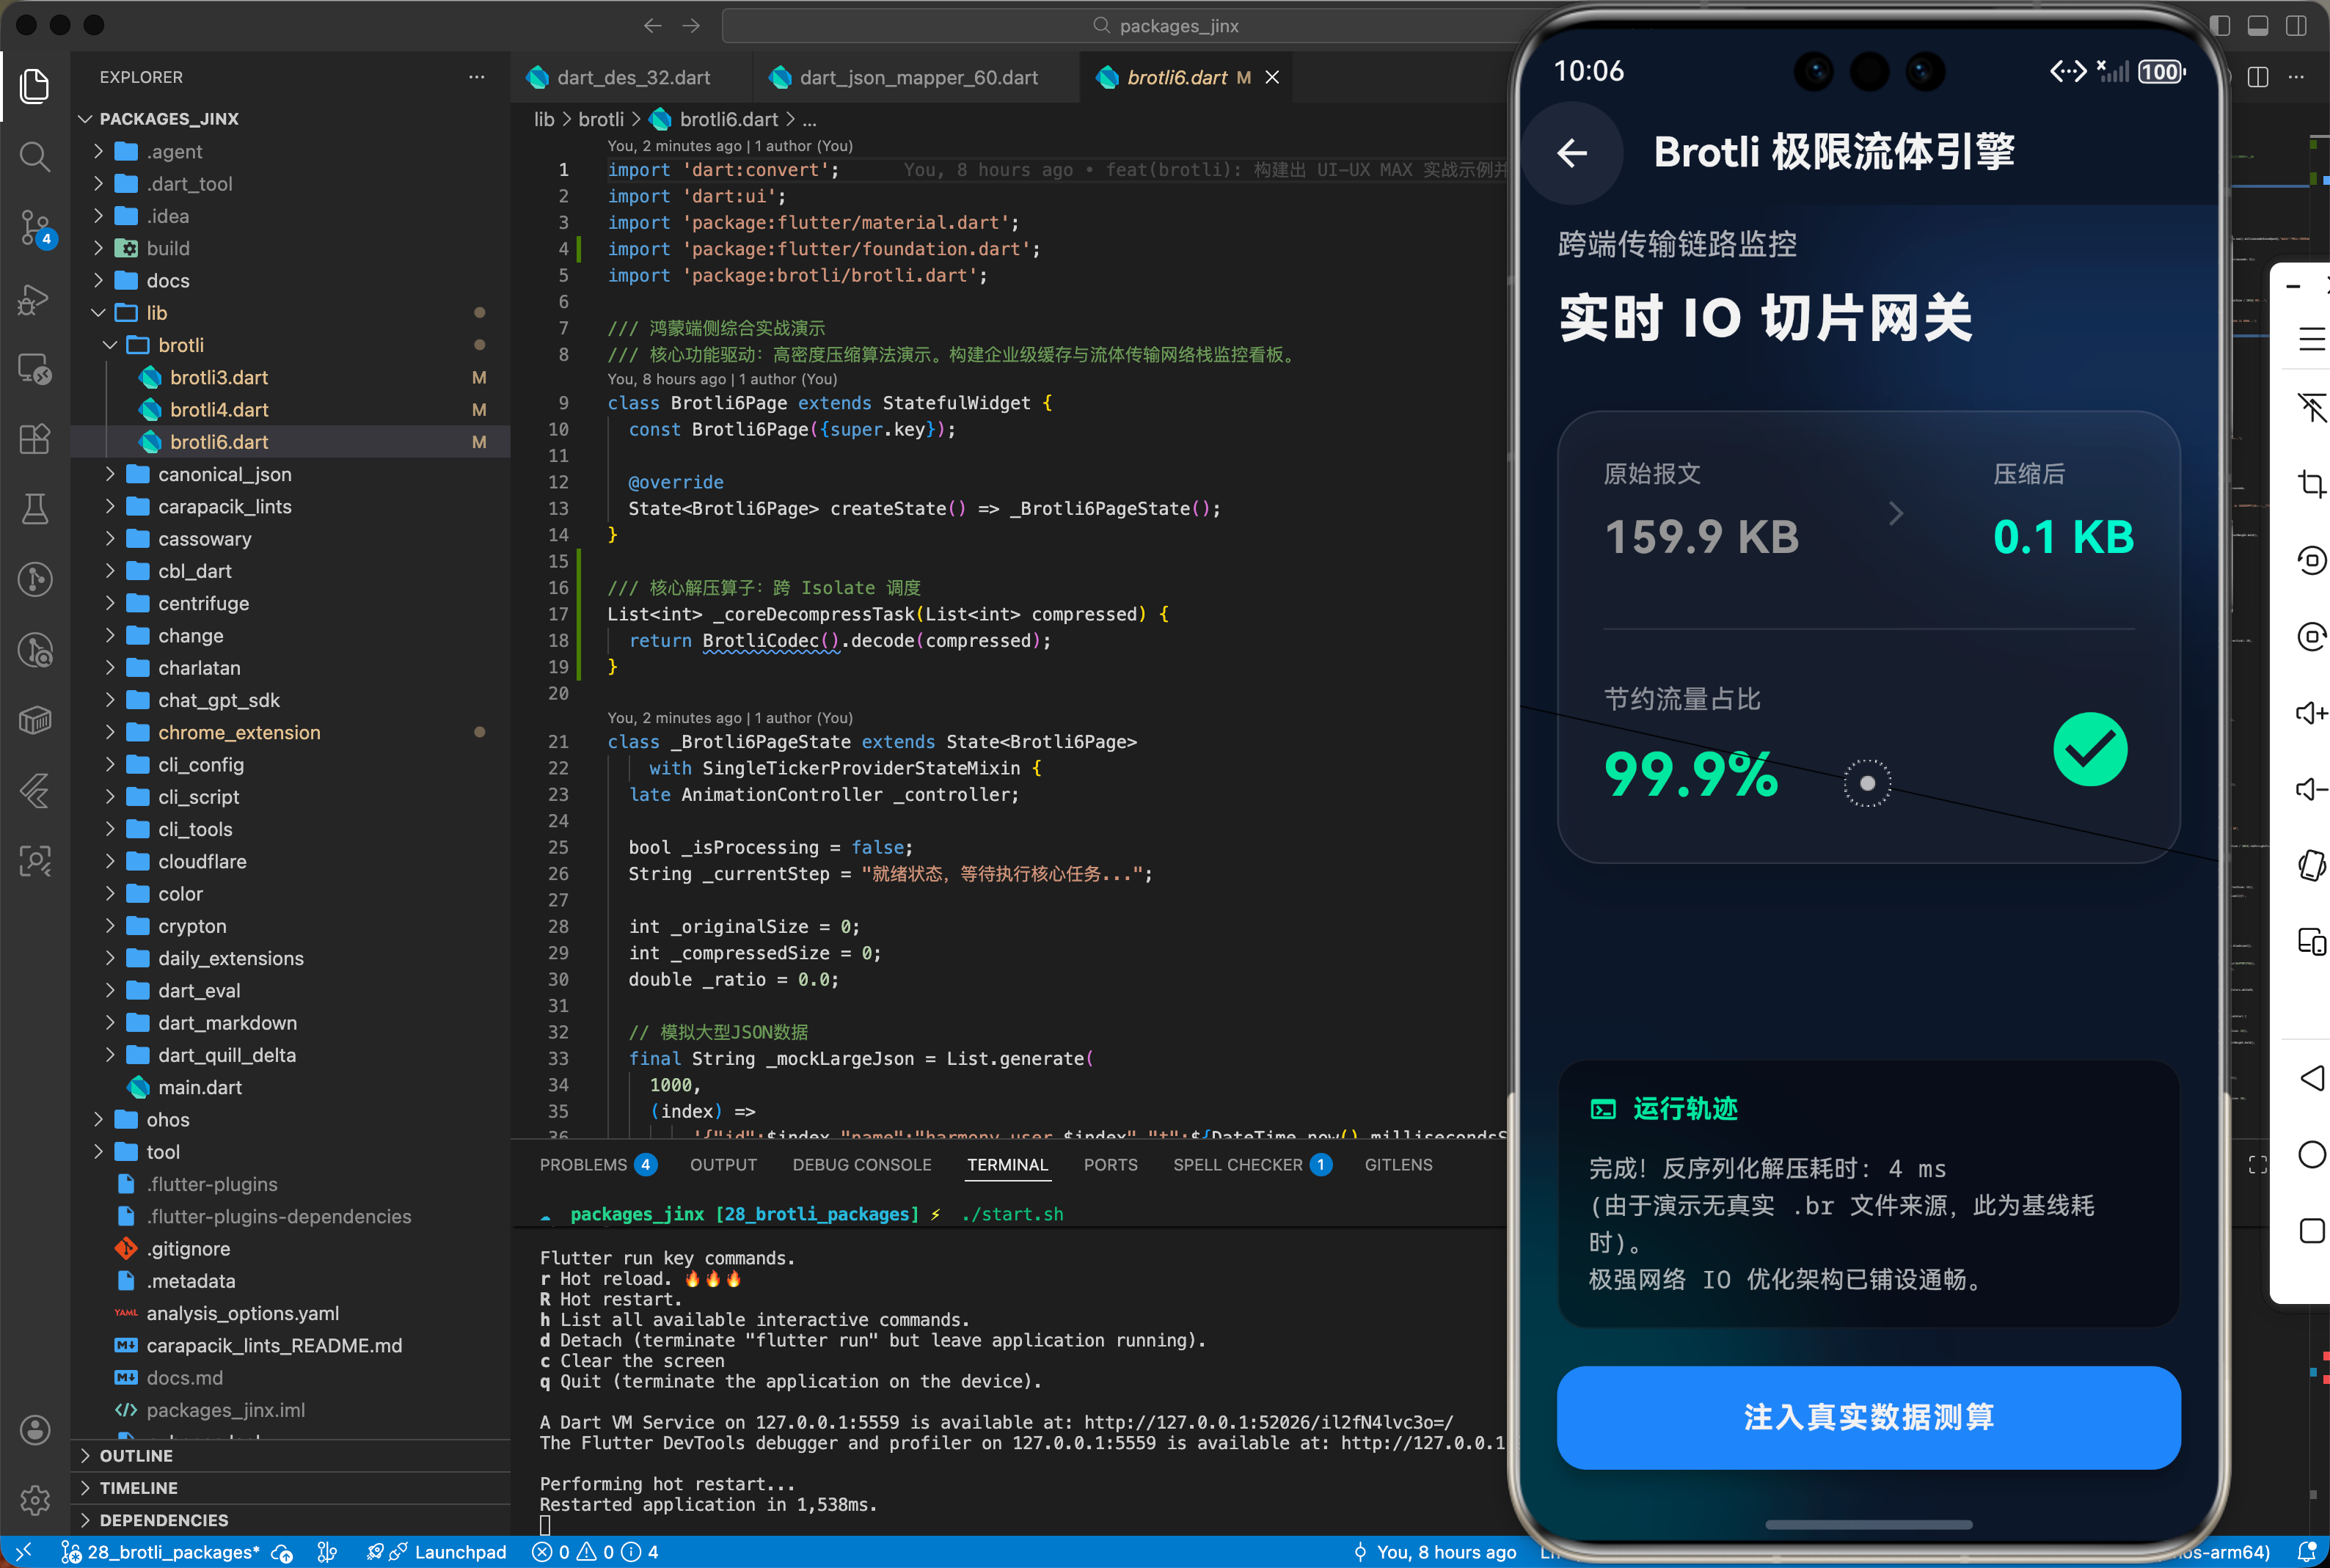Click the emulator volume down icon
The height and width of the screenshot is (1568, 2330).
(2311, 789)
